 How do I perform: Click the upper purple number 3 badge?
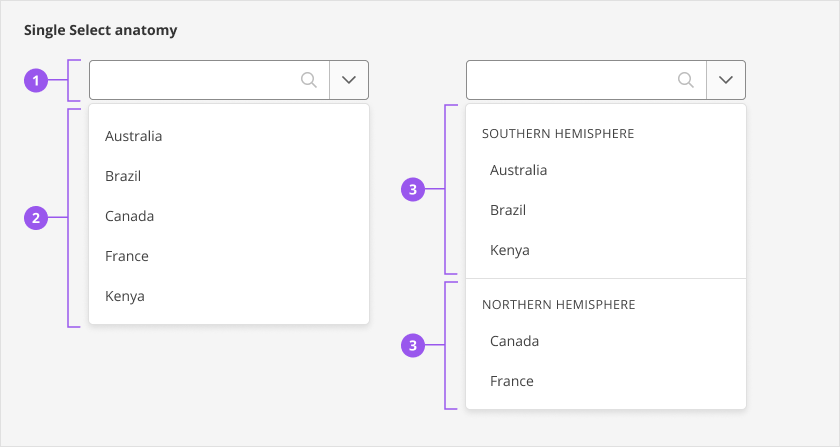pyautogui.click(x=413, y=189)
